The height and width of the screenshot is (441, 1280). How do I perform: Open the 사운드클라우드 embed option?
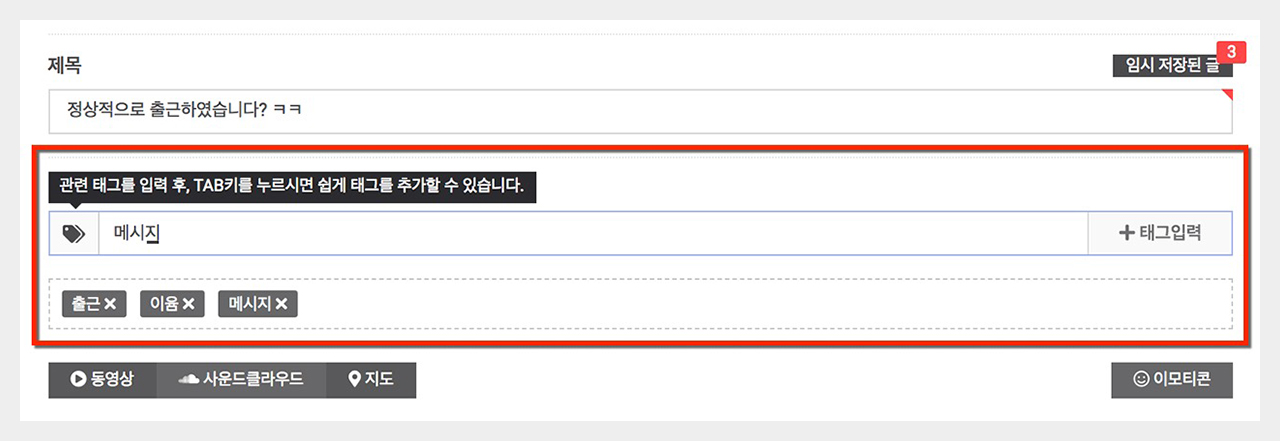(241, 380)
